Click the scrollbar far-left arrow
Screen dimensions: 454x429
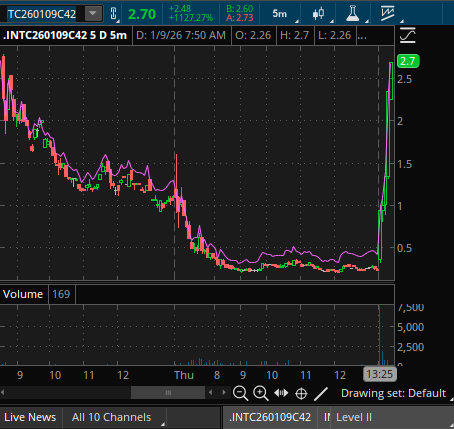3,392
